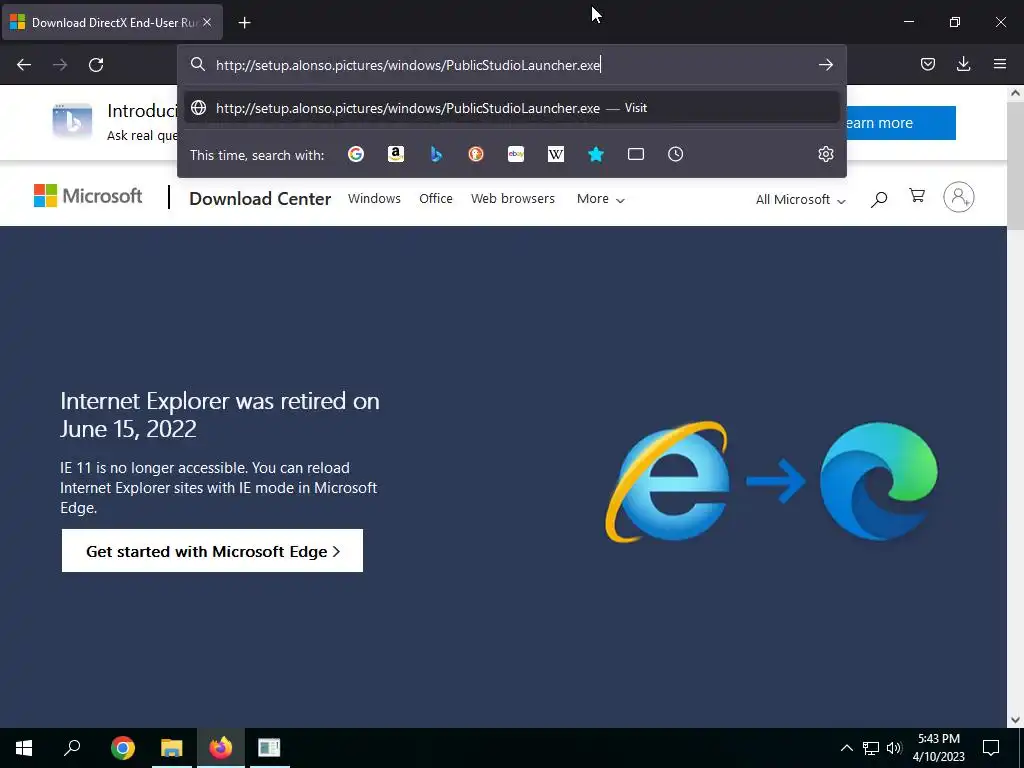Open the Windows menu item
Screen dimensions: 1024x768
pyautogui.click(x=374, y=199)
